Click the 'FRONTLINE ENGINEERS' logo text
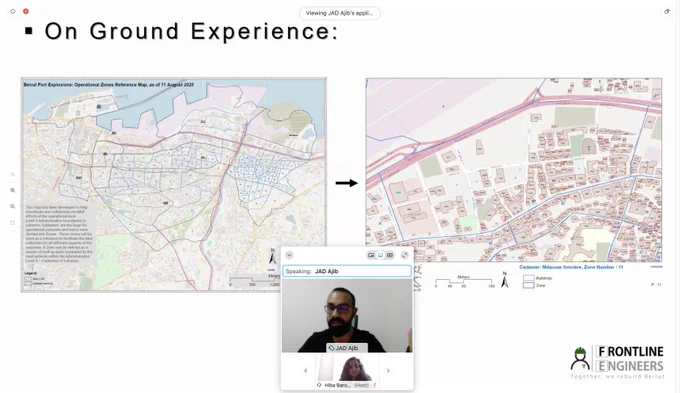The height and width of the screenshot is (393, 680). 630,358
